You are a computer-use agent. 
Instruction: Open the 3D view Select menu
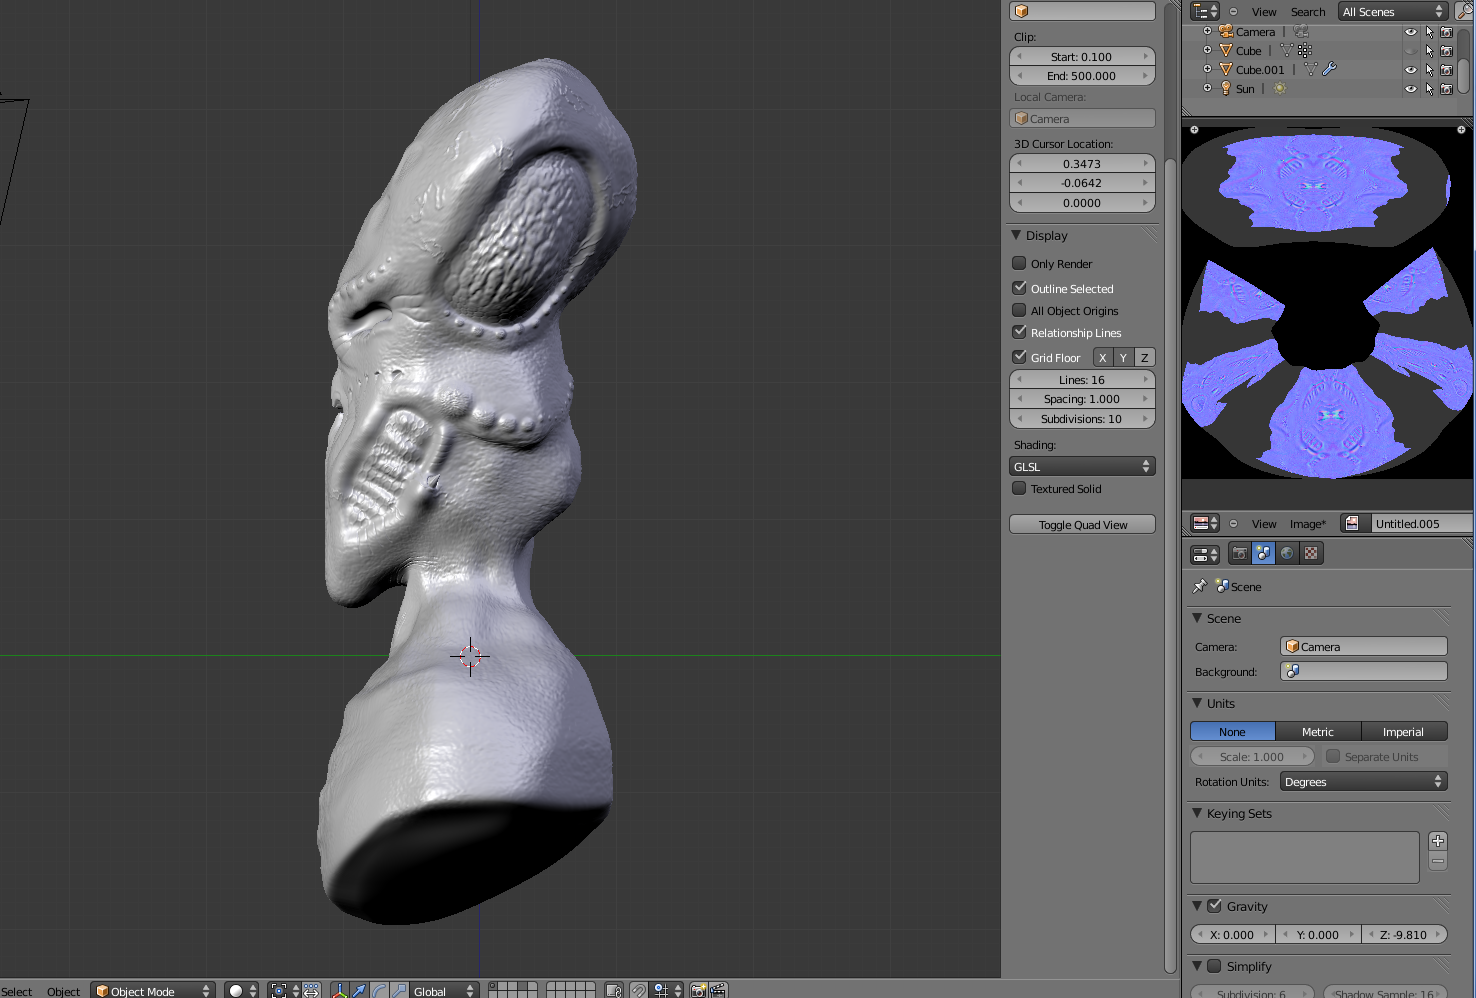tap(17, 991)
